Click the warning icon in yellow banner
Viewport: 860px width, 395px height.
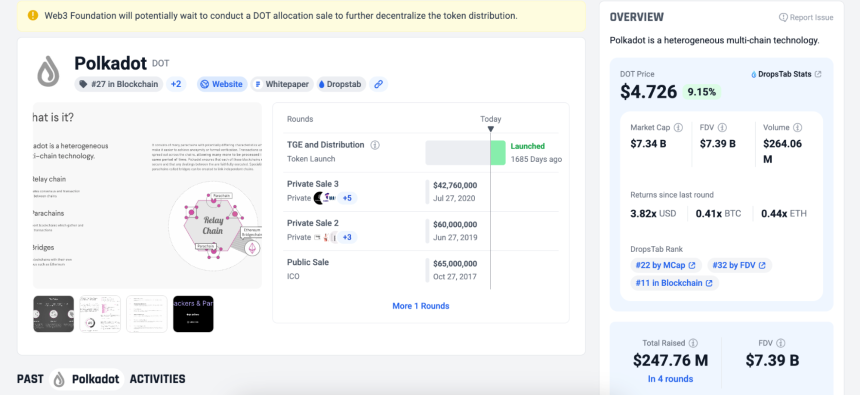coord(33,16)
